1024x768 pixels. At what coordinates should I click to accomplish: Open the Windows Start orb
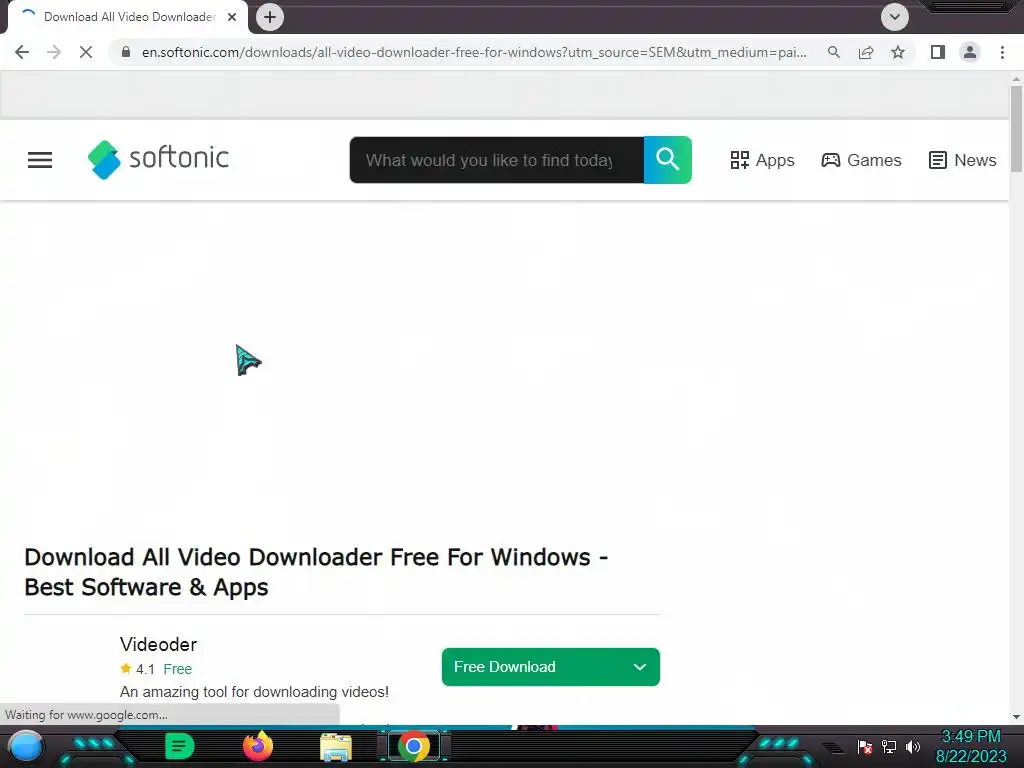point(26,746)
